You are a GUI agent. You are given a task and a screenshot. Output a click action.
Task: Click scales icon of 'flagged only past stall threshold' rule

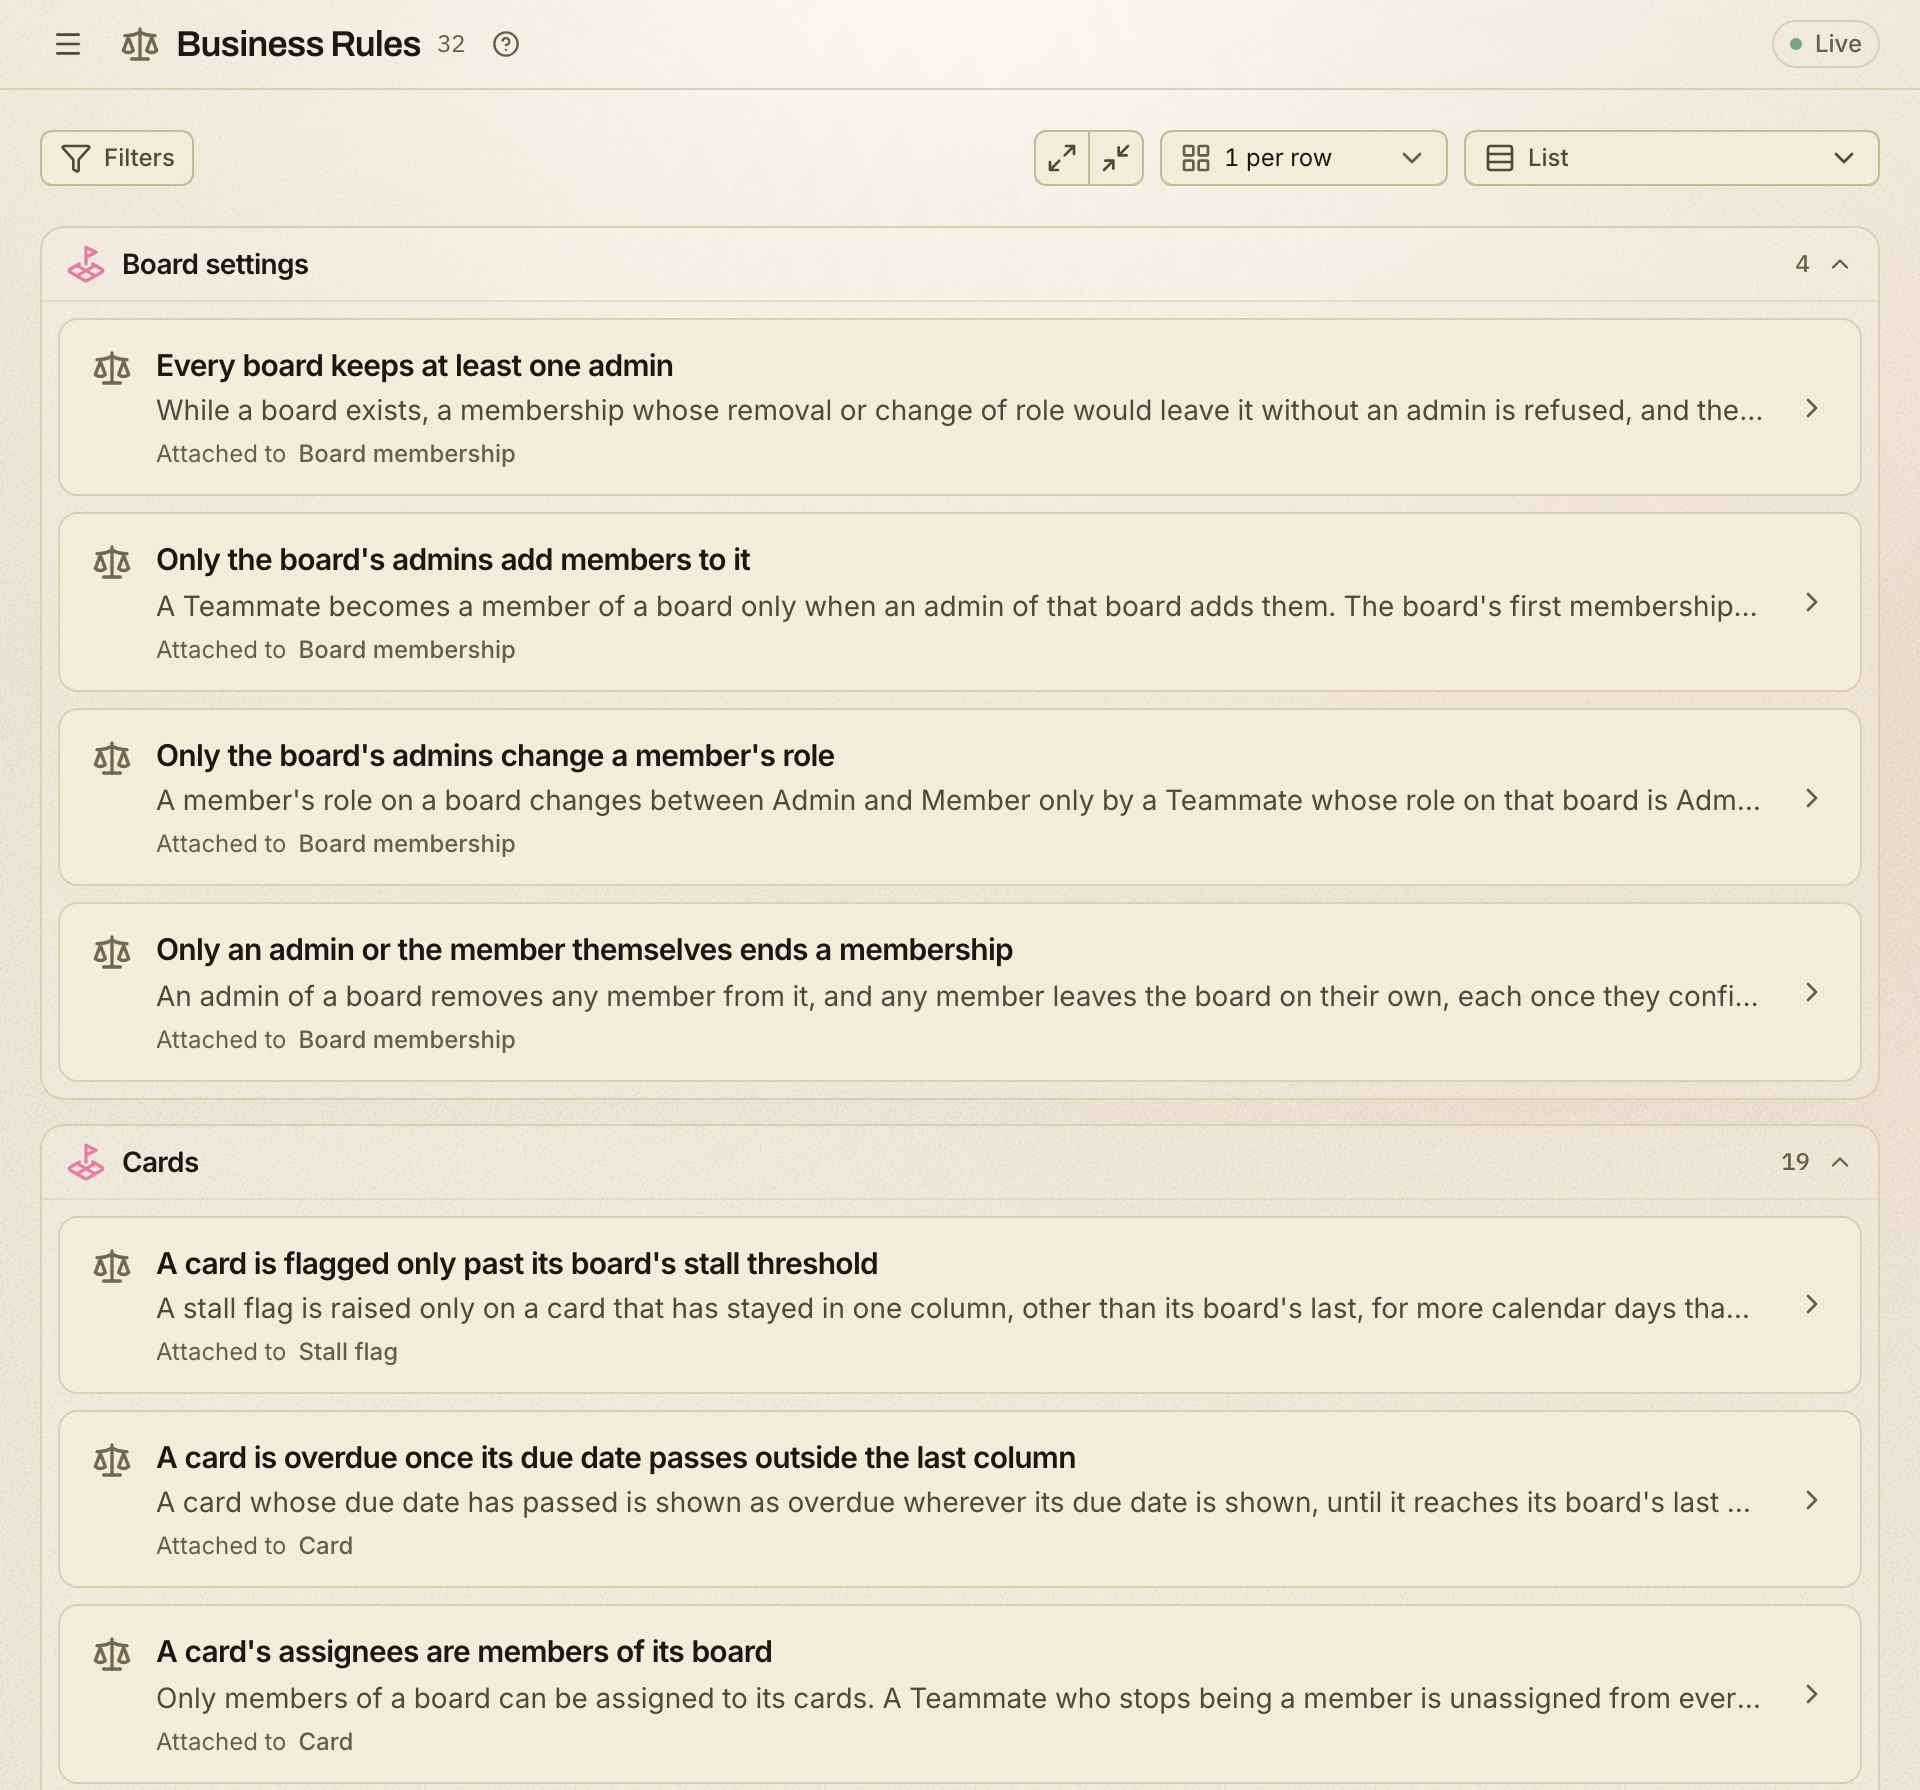(x=112, y=1266)
